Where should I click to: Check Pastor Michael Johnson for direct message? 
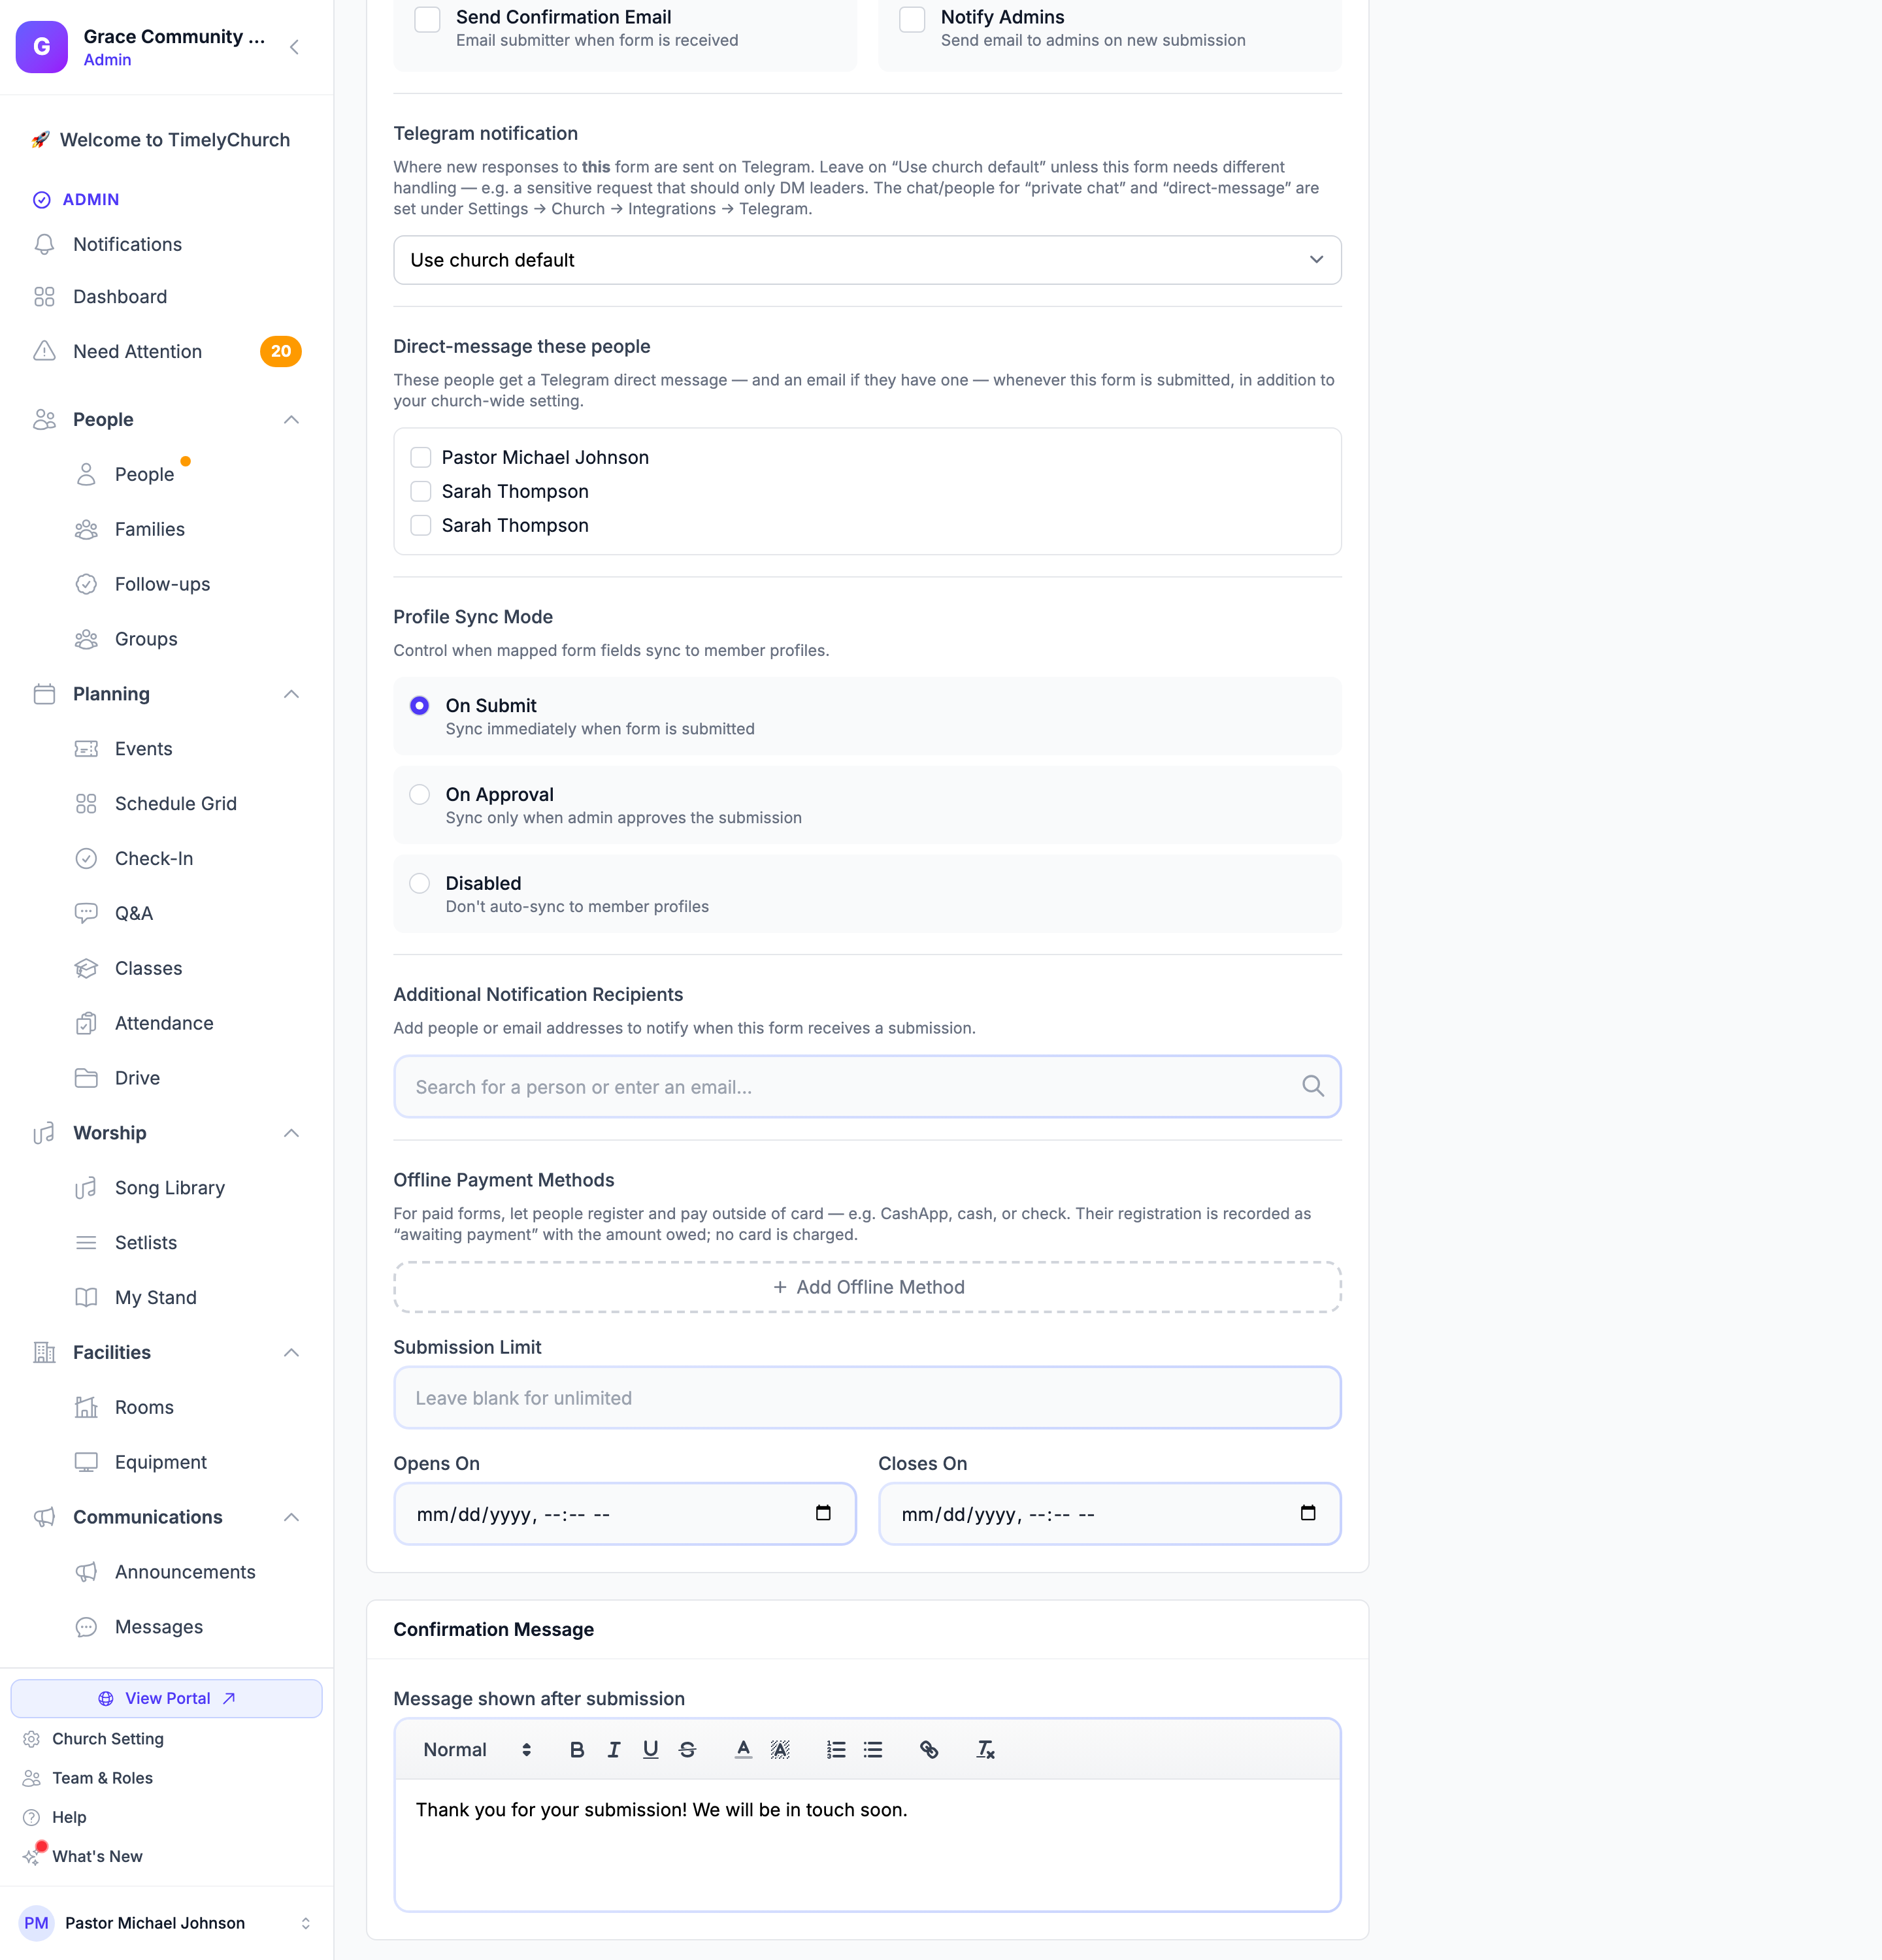click(421, 457)
